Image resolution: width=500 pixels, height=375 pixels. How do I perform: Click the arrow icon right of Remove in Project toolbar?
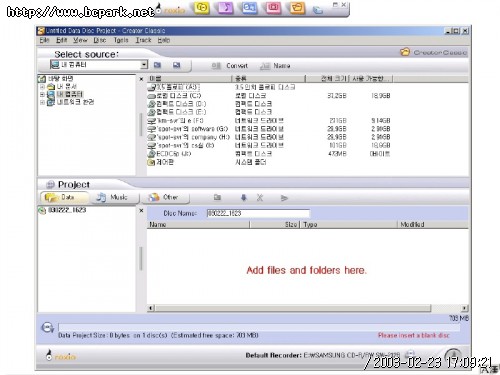[x=284, y=198]
